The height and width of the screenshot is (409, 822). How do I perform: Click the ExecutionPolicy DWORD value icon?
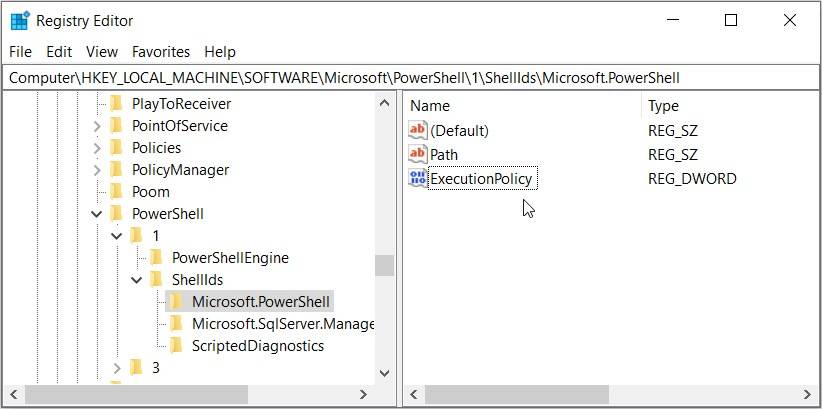[417, 179]
